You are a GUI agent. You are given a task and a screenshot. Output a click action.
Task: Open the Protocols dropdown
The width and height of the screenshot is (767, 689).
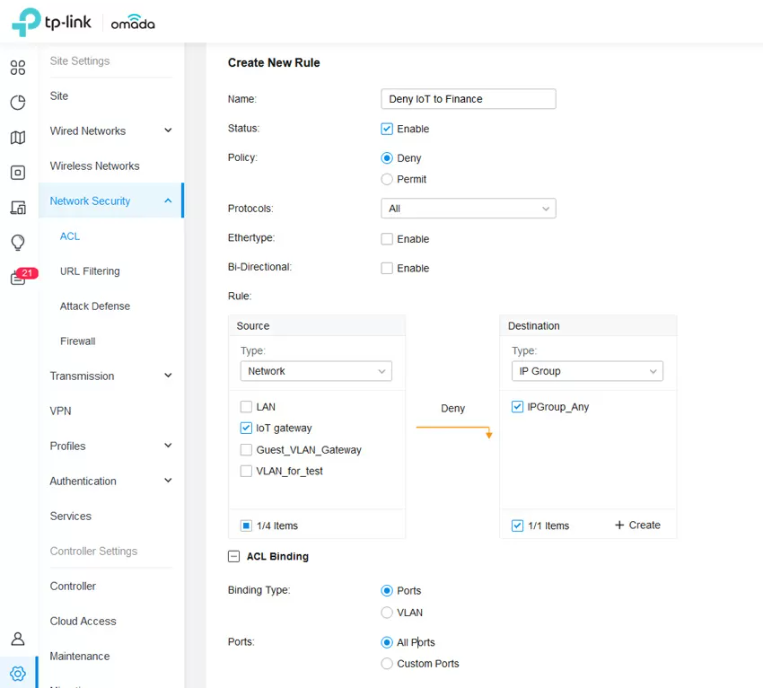[468, 209]
